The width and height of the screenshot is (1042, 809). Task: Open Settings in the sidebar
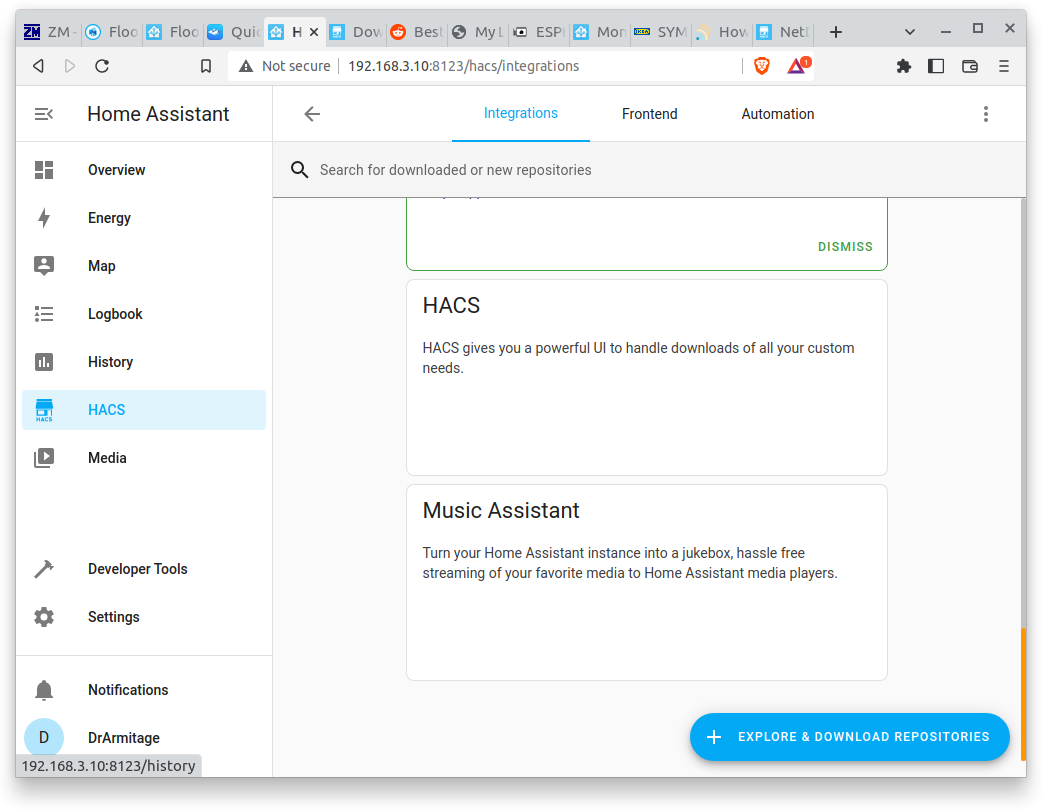point(144,617)
